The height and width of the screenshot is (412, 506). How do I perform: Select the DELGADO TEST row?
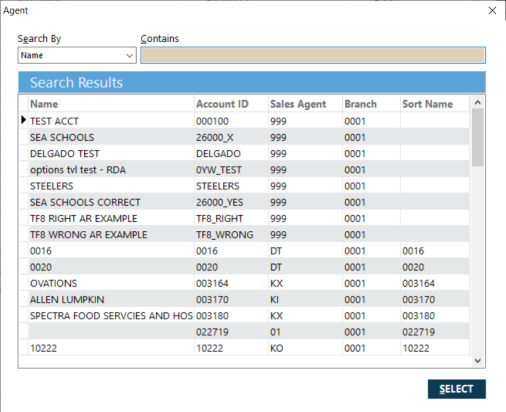point(249,154)
